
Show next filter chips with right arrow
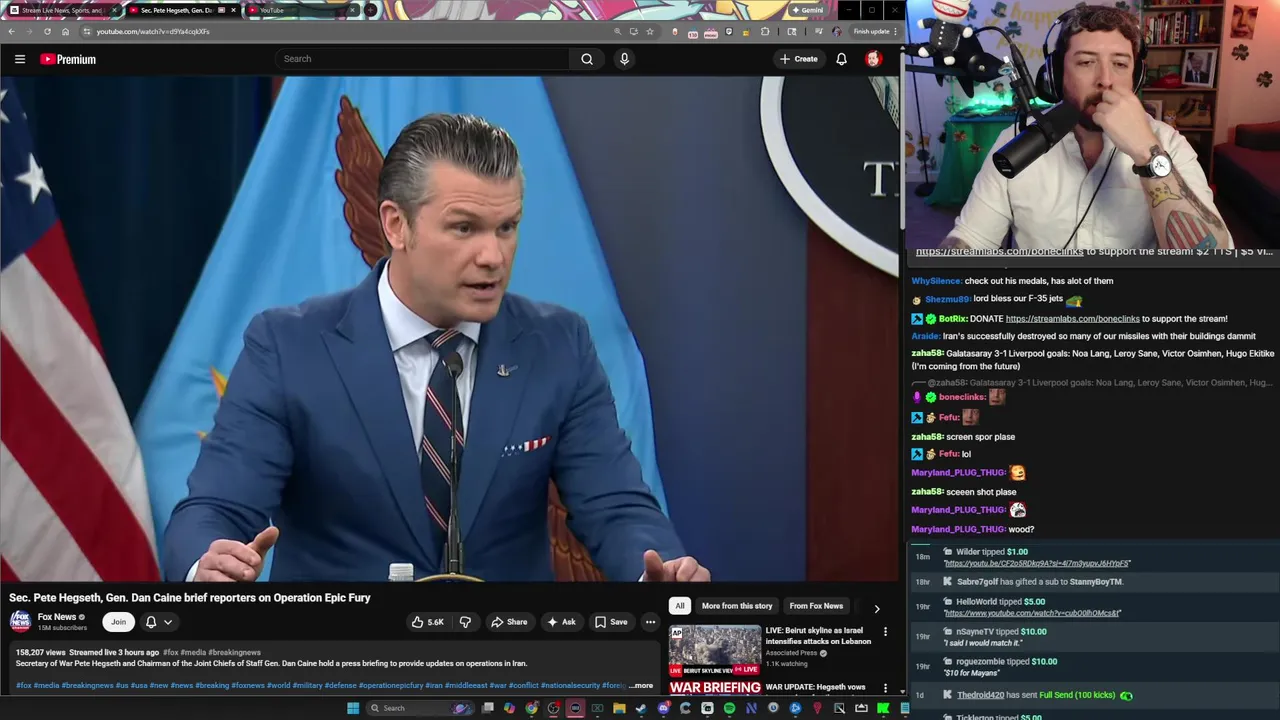(x=877, y=608)
